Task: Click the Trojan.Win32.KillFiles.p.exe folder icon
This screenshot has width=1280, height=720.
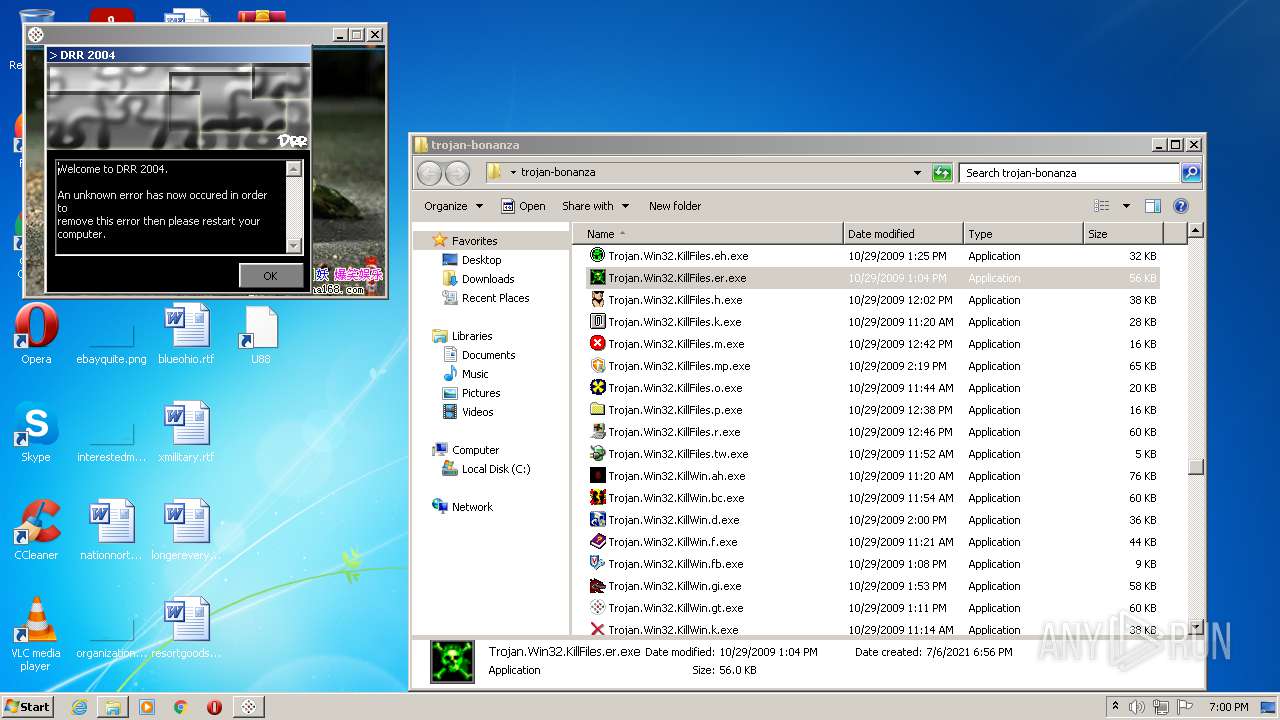Action: pyautogui.click(x=598, y=410)
